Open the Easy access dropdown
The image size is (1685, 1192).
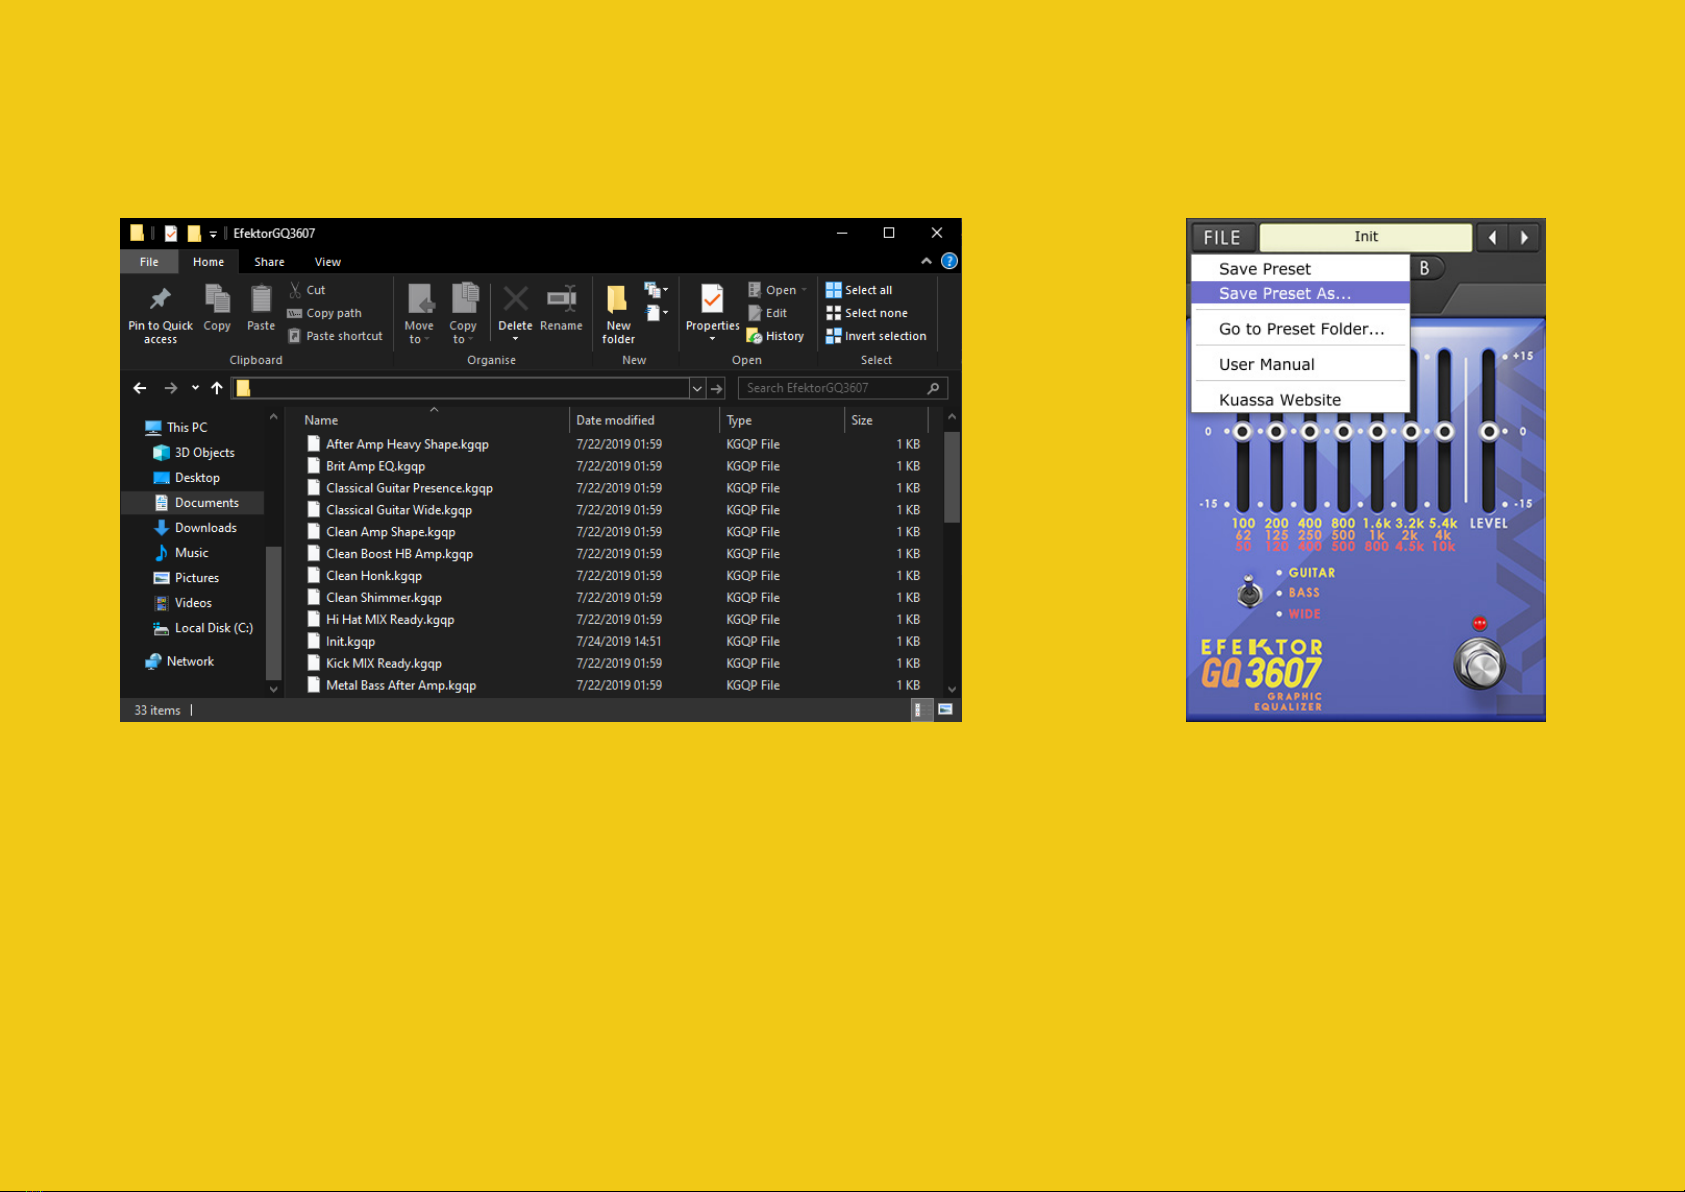(656, 313)
